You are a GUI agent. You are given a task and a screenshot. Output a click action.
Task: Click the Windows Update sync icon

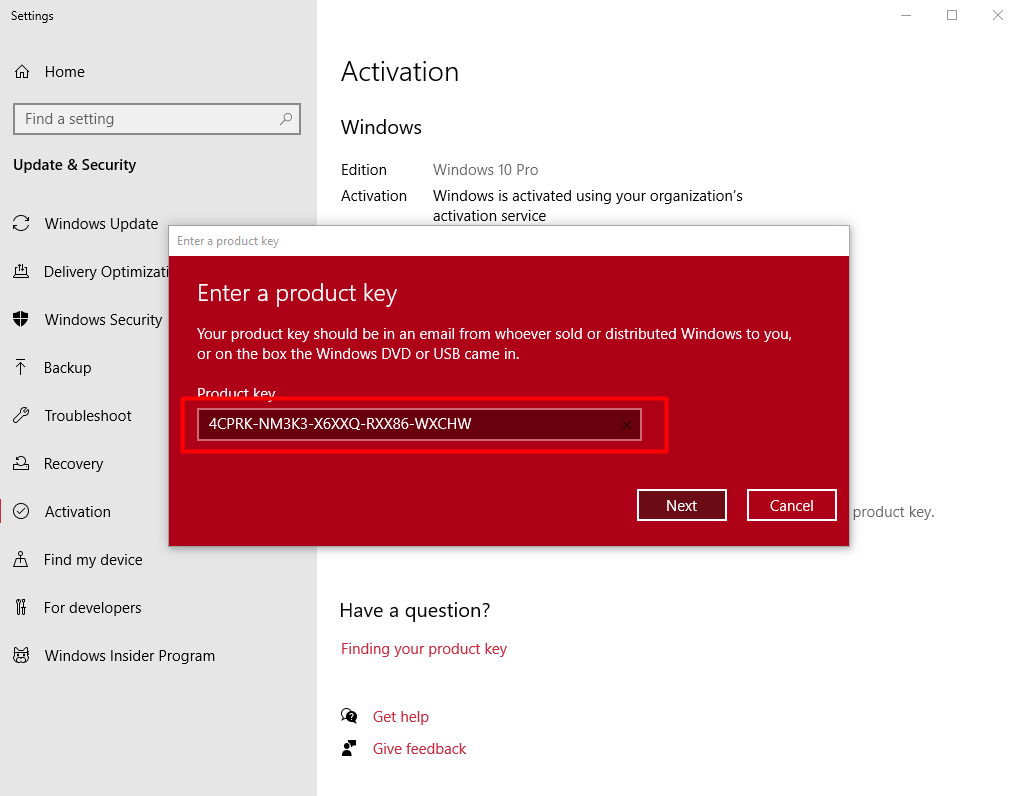tap(21, 223)
